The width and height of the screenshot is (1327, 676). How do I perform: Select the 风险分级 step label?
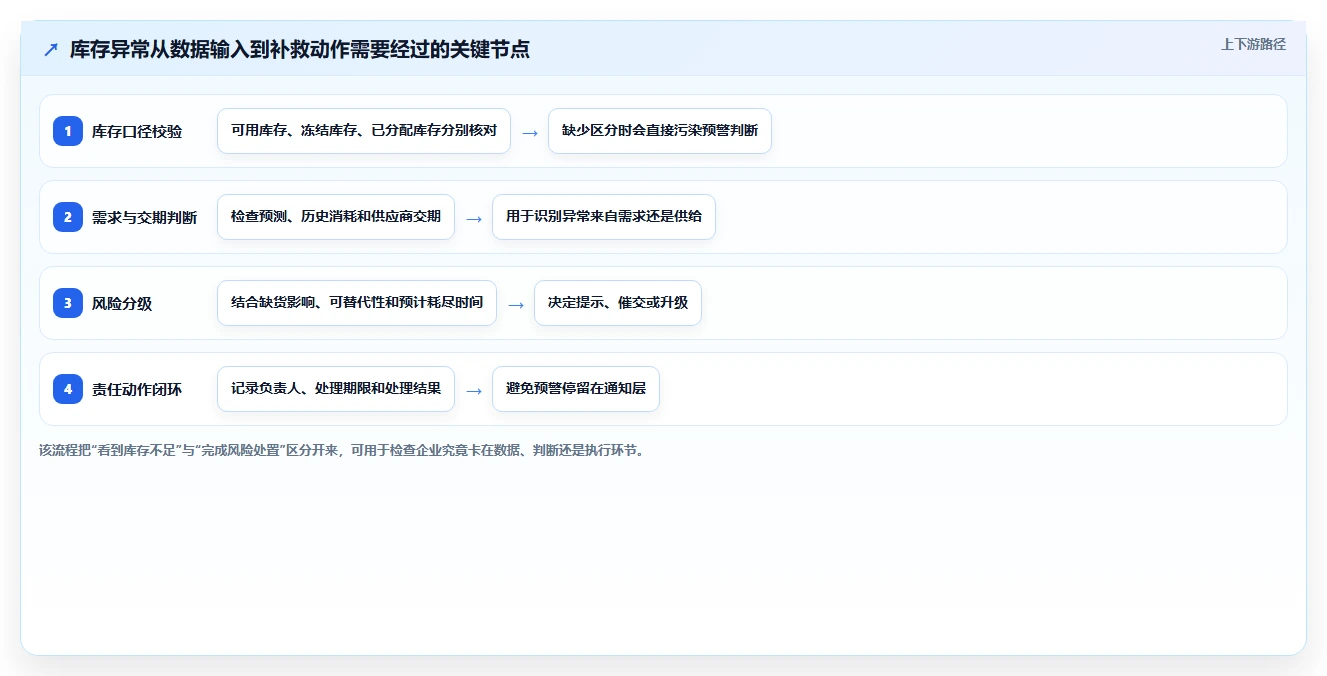coord(122,304)
